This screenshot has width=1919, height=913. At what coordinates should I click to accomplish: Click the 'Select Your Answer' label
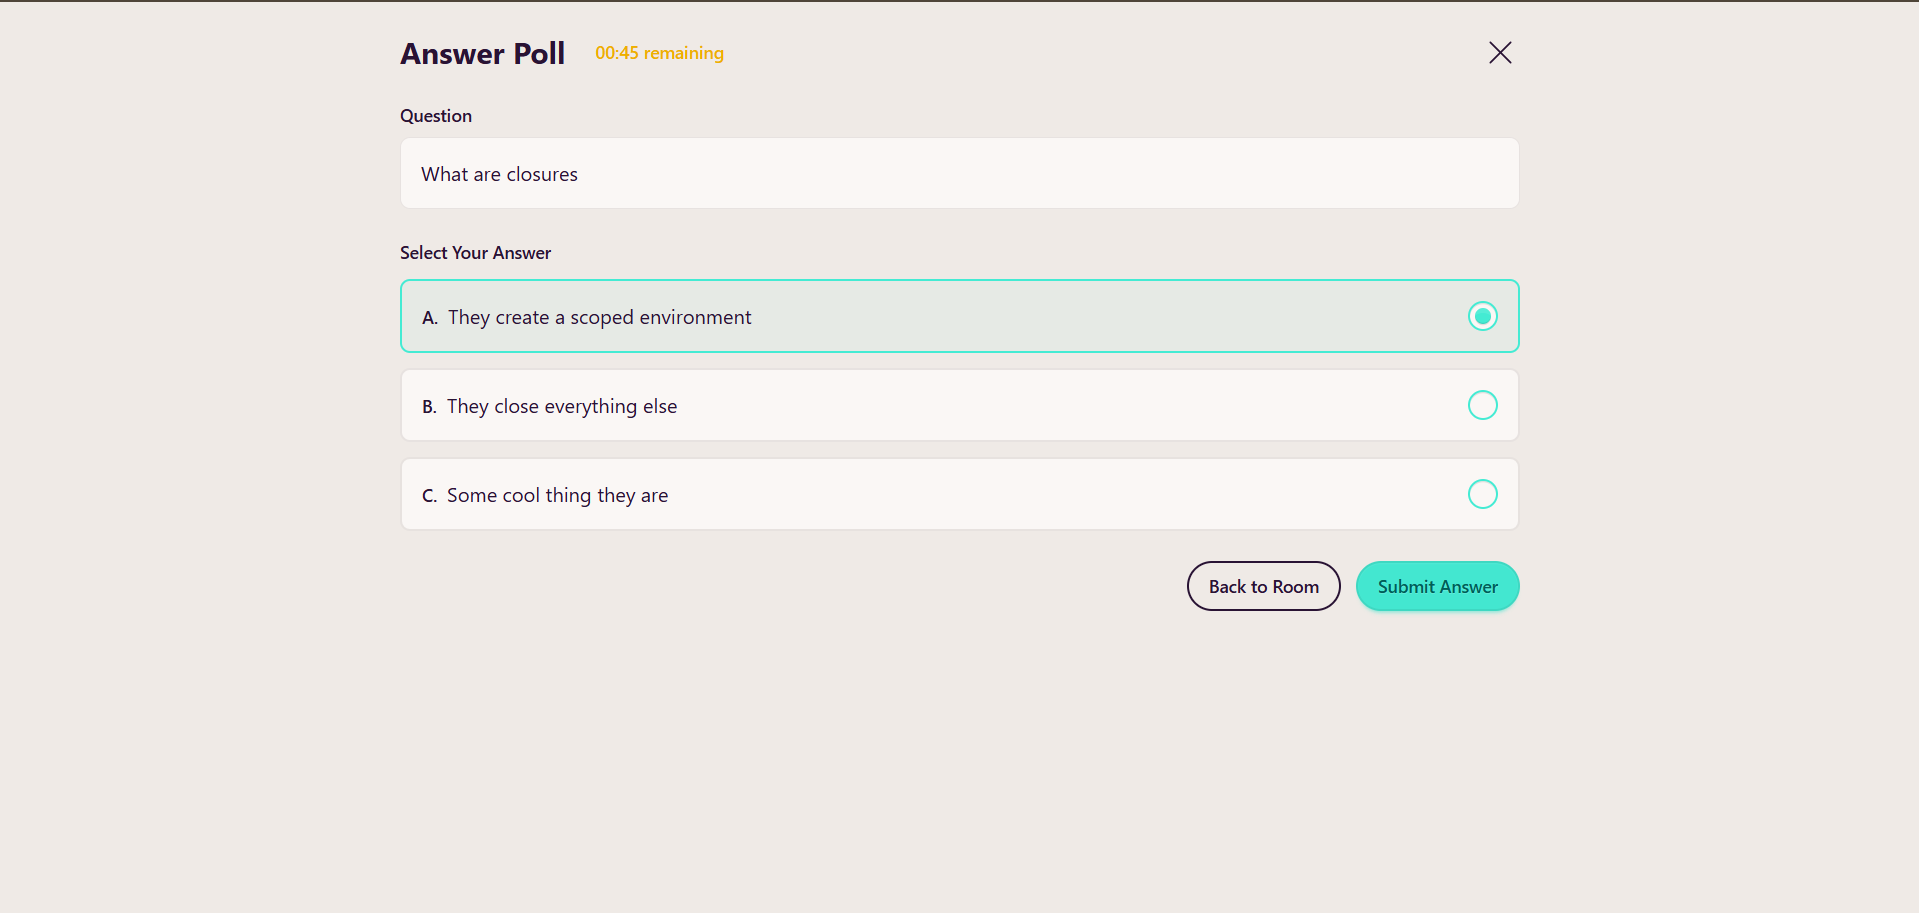click(x=475, y=253)
